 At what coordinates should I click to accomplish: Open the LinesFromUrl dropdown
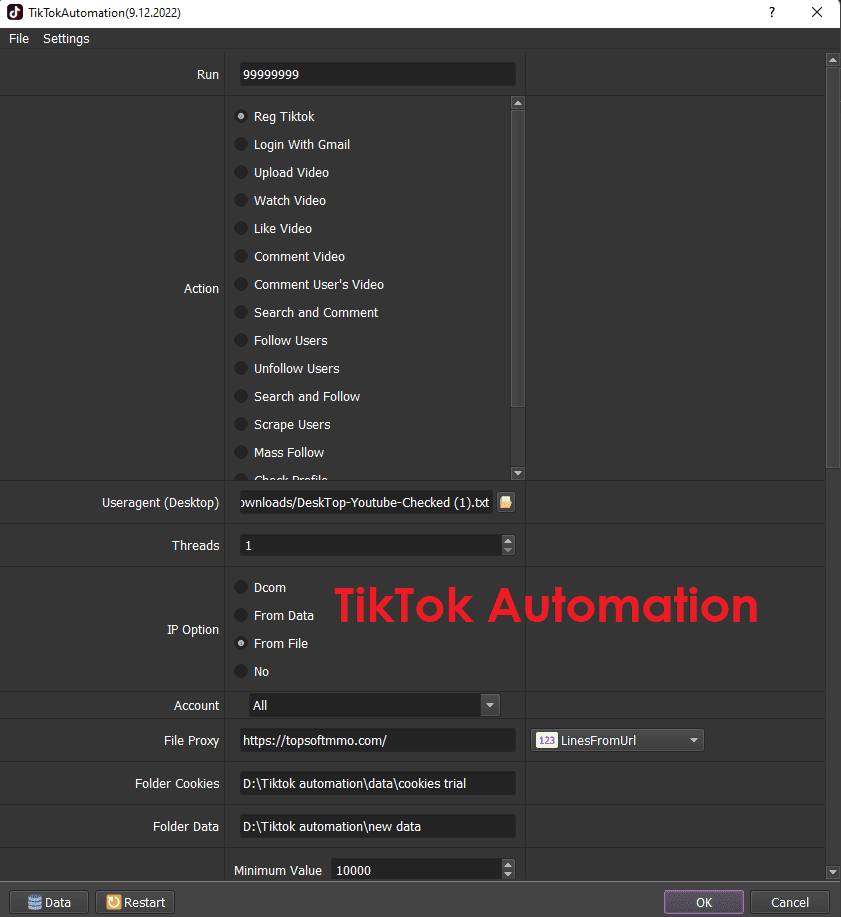[617, 740]
